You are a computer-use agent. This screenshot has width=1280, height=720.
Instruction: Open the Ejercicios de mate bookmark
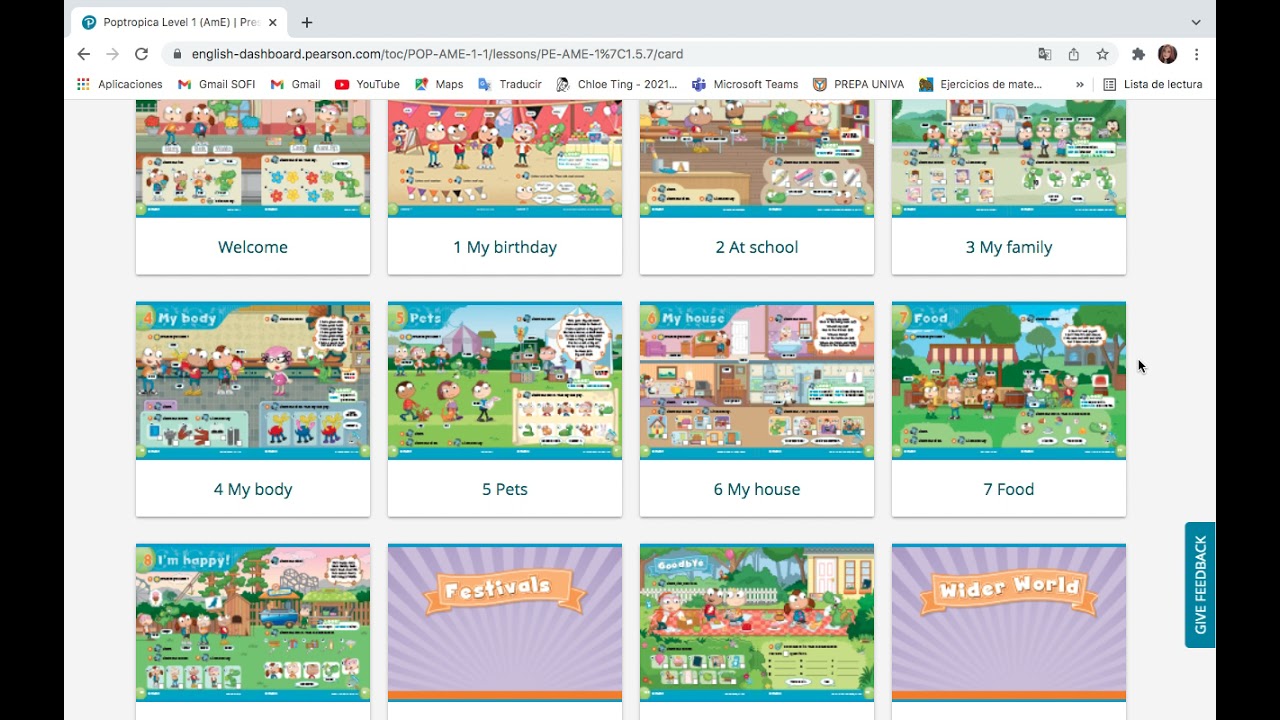click(980, 84)
